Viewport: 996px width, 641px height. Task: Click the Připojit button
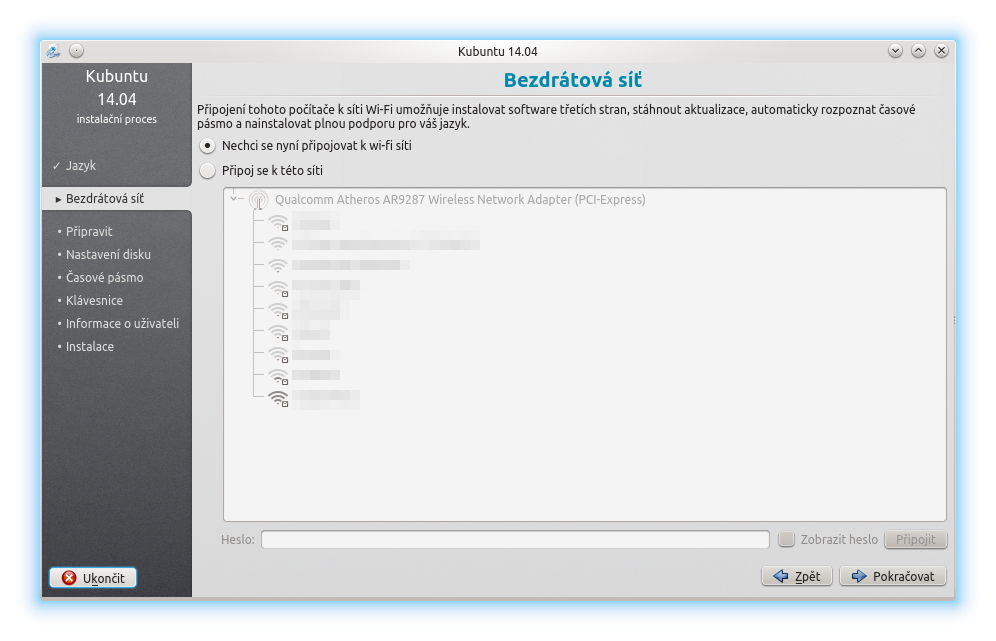point(915,539)
